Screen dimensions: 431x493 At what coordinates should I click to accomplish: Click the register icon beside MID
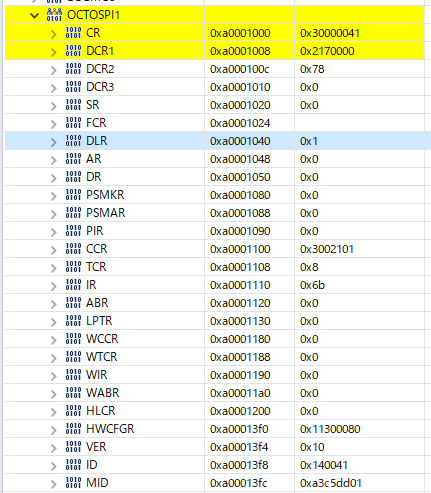click(x=73, y=483)
